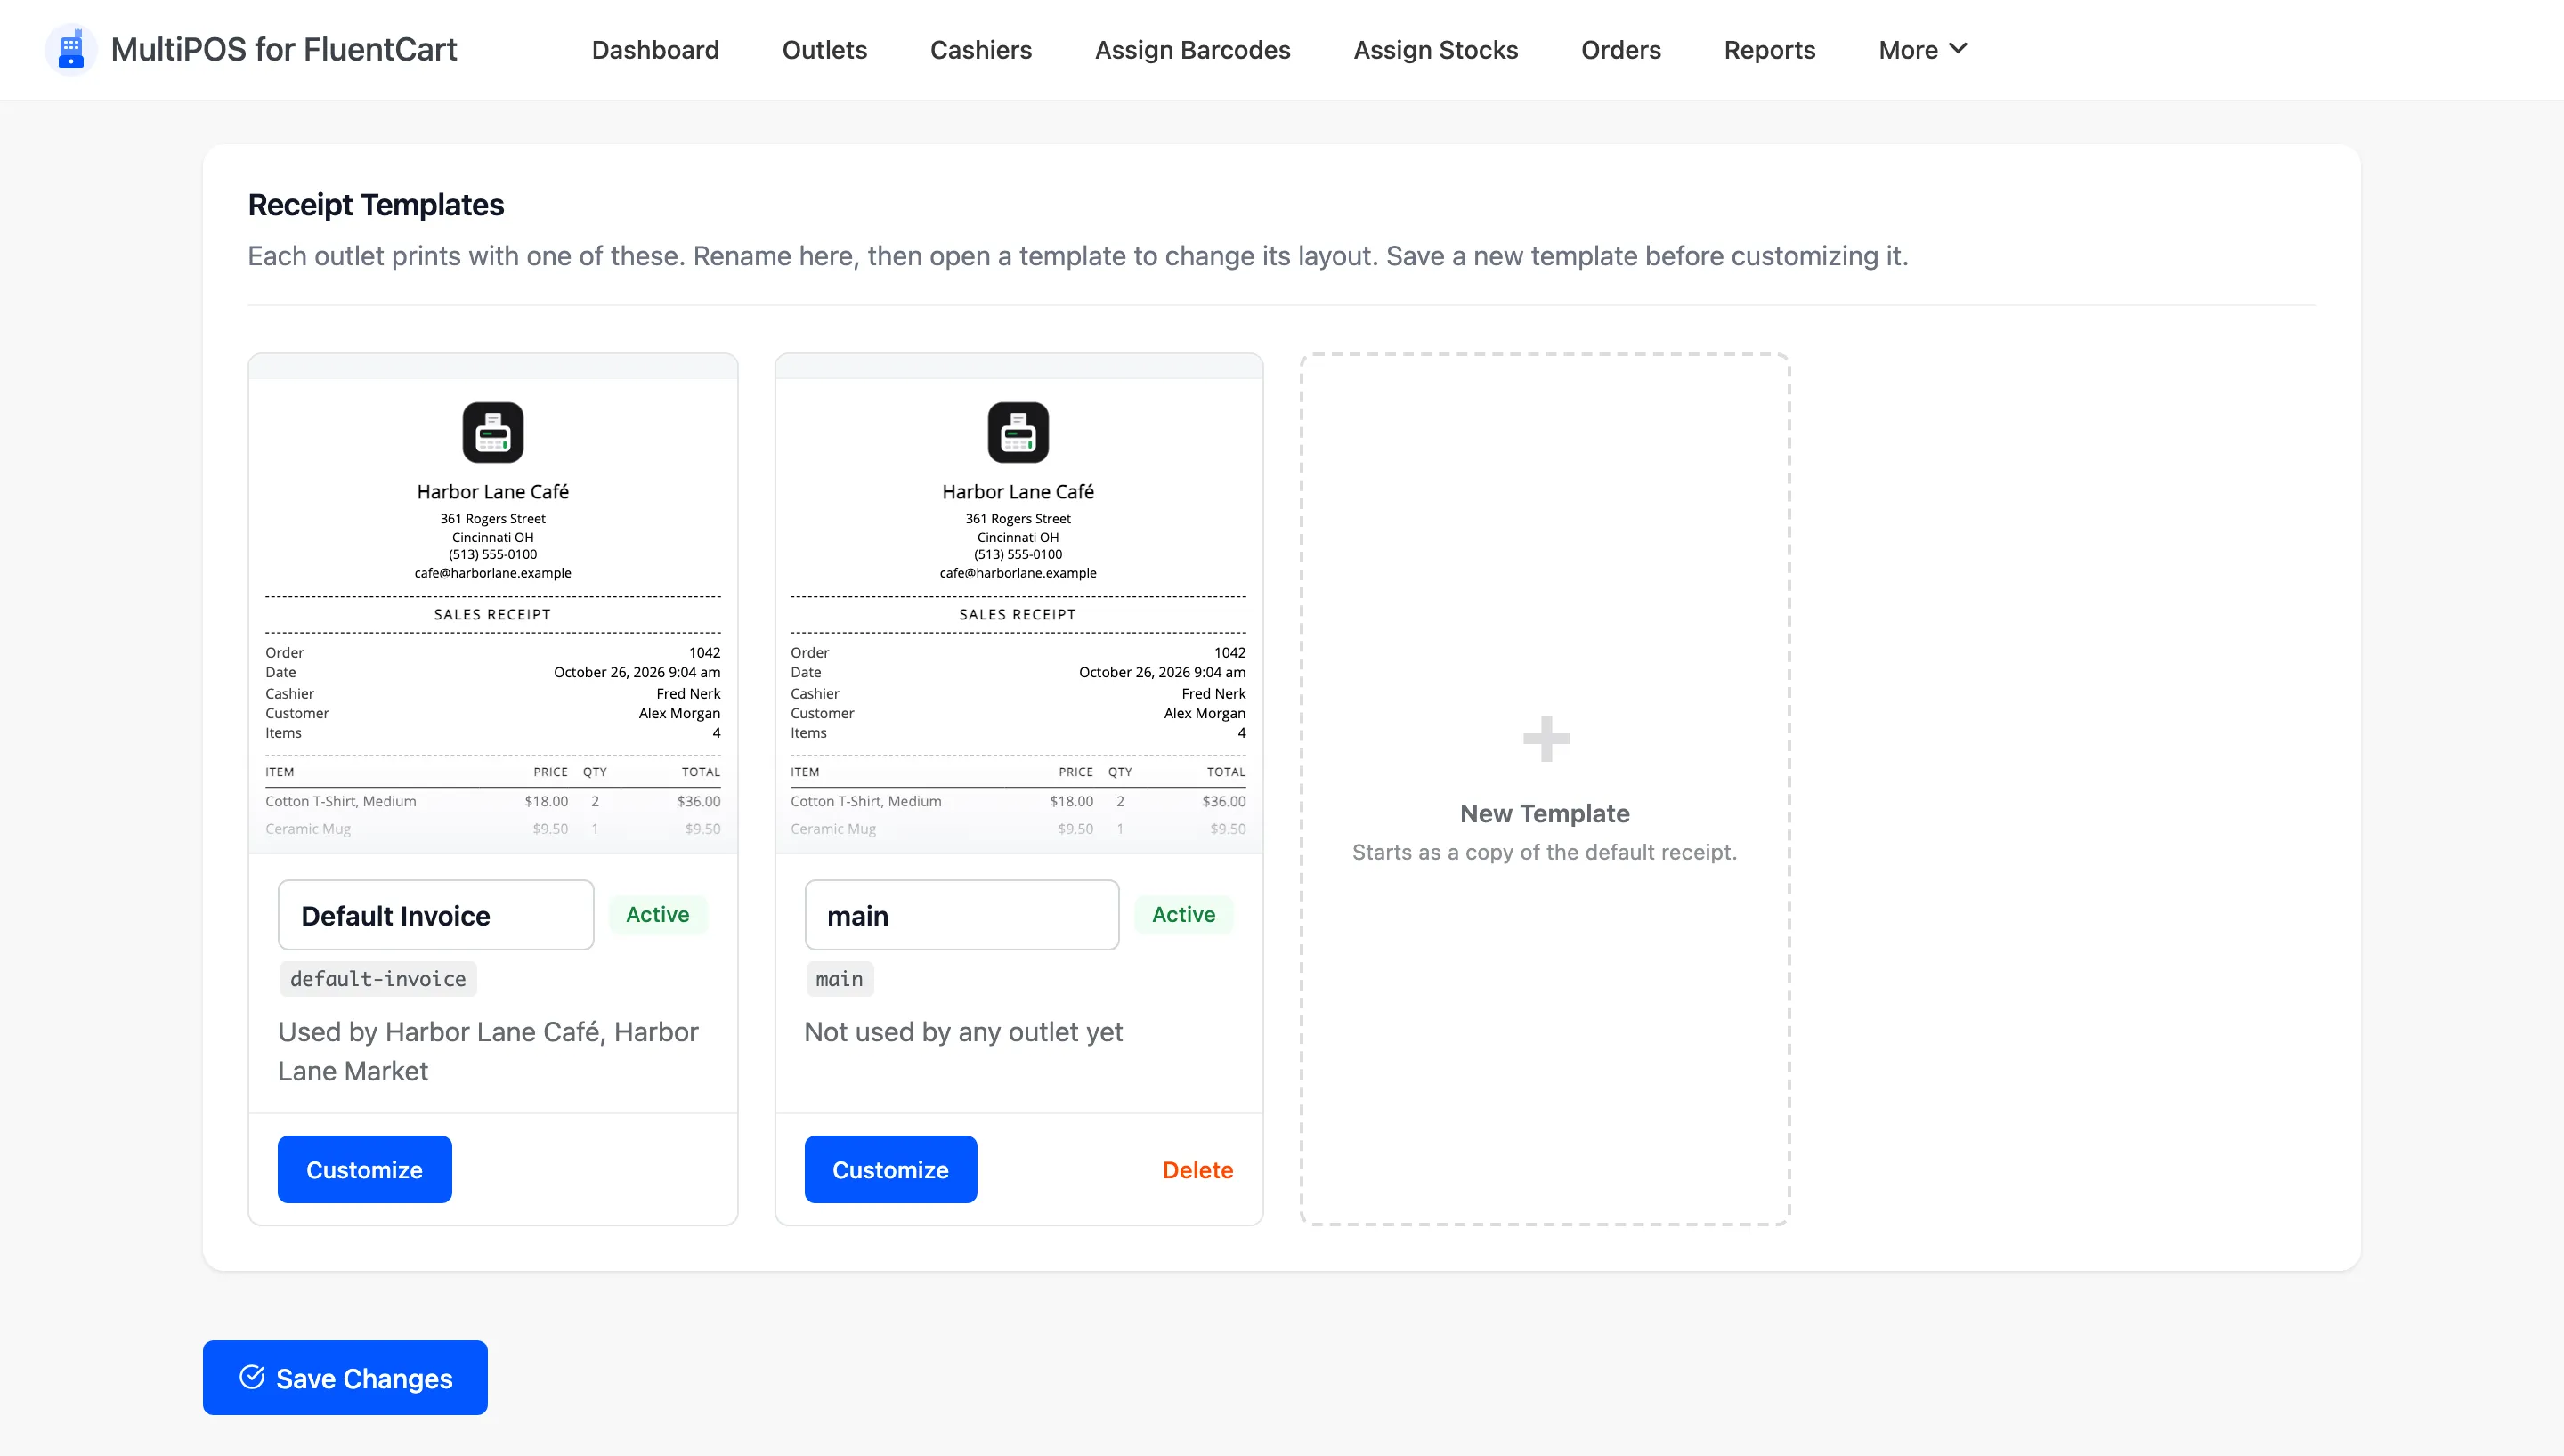The width and height of the screenshot is (2564, 1456).
Task: Open the Reports page
Action: 1769,49
